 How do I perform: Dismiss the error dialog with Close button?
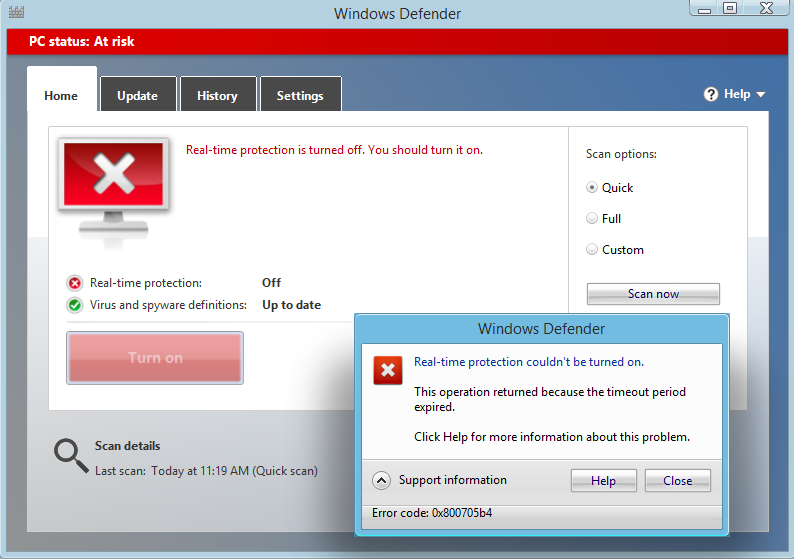tap(678, 481)
